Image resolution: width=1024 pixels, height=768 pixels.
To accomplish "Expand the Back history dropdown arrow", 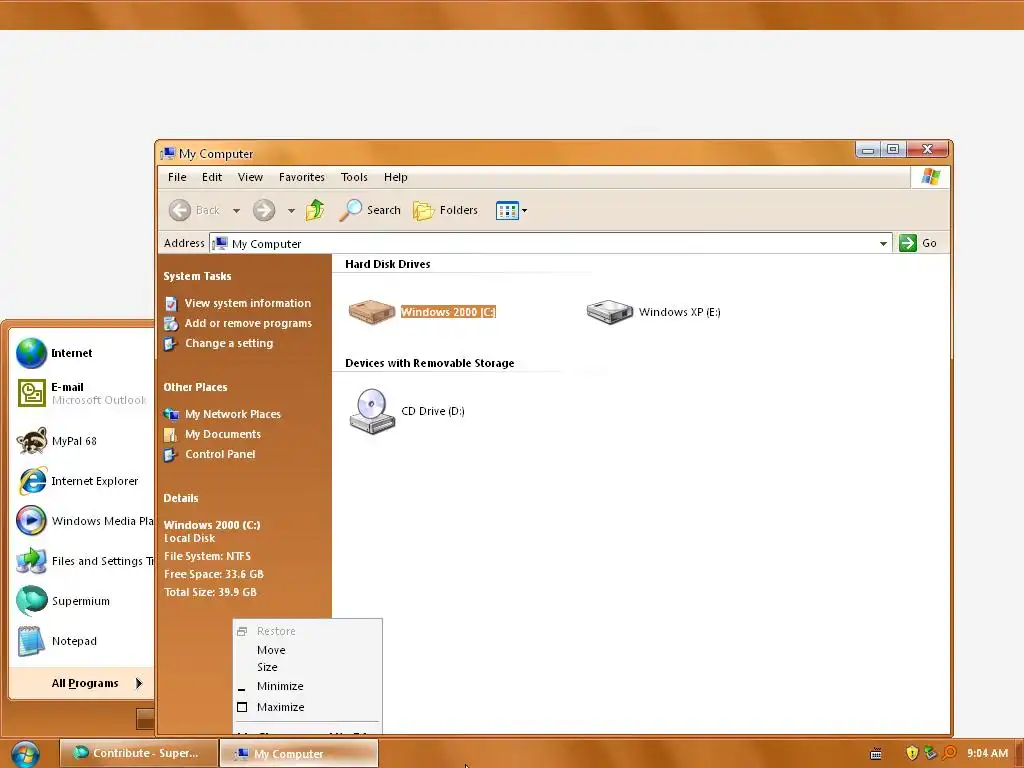I will pyautogui.click(x=236, y=210).
